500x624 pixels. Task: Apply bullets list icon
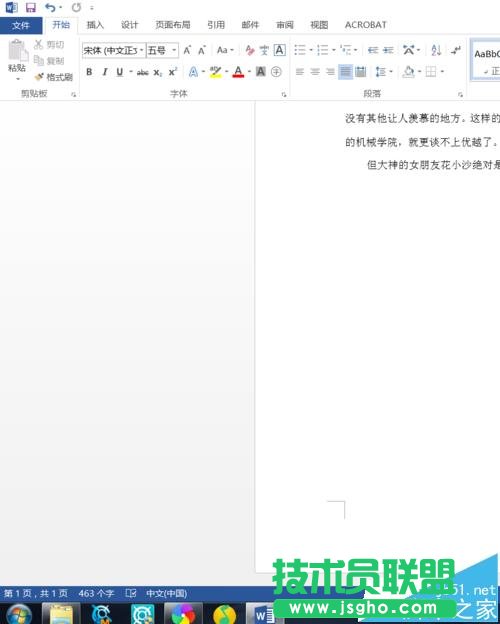click(x=300, y=50)
